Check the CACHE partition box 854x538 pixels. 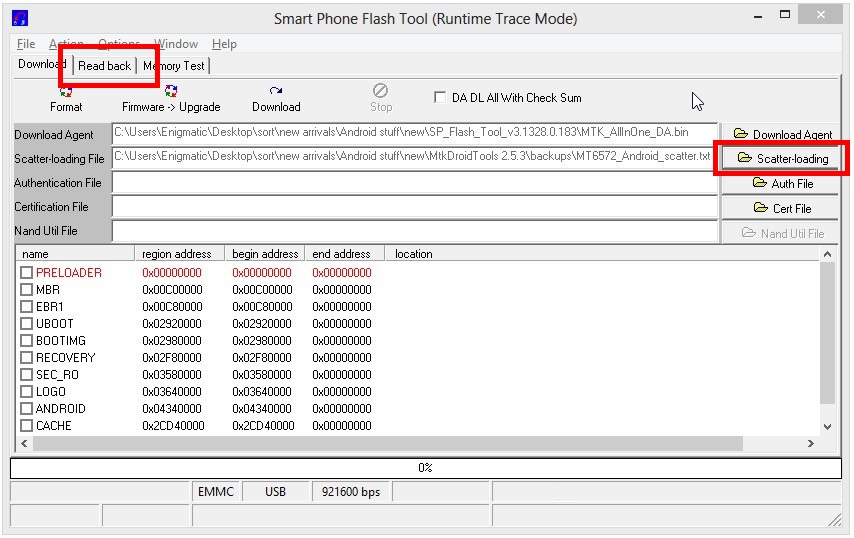pyautogui.click(x=26, y=425)
